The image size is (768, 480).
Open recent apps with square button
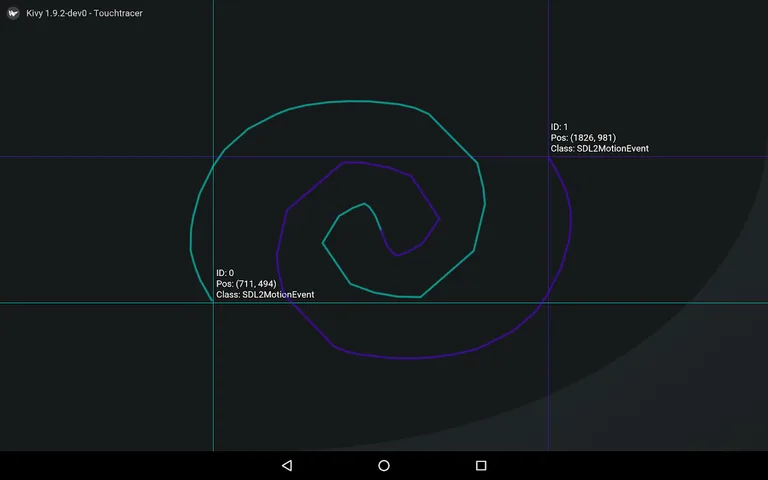click(481, 465)
